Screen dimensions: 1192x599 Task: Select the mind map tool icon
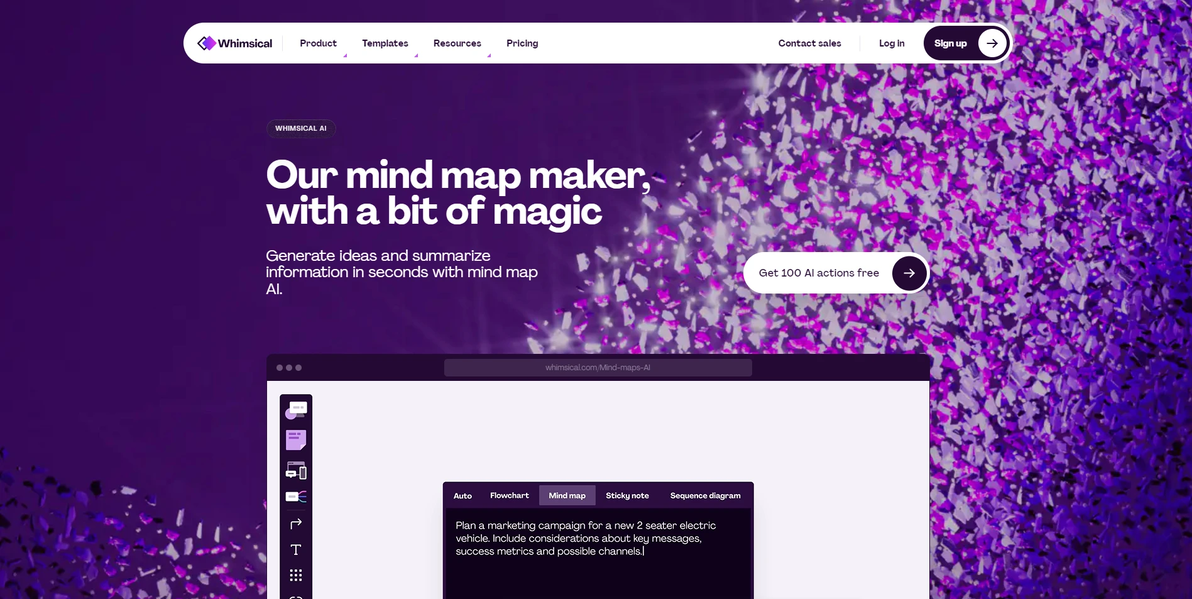(296, 496)
